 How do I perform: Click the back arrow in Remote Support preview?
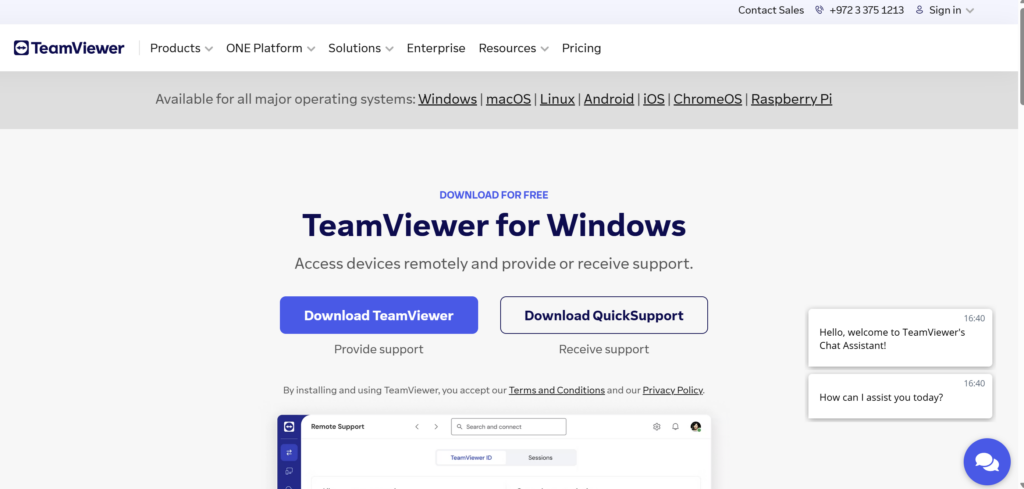coord(417,426)
